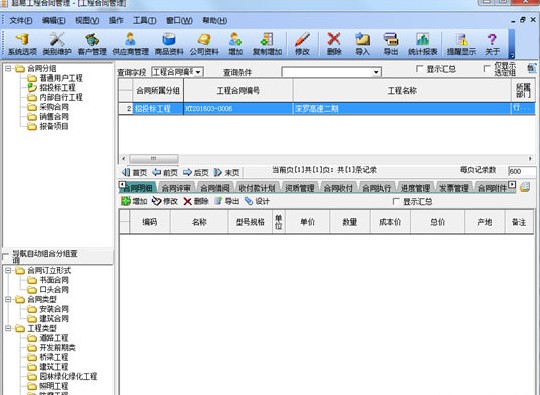Click 删除 in the contract detail toolbar
Viewport: 540px width, 395px height.
tap(196, 201)
